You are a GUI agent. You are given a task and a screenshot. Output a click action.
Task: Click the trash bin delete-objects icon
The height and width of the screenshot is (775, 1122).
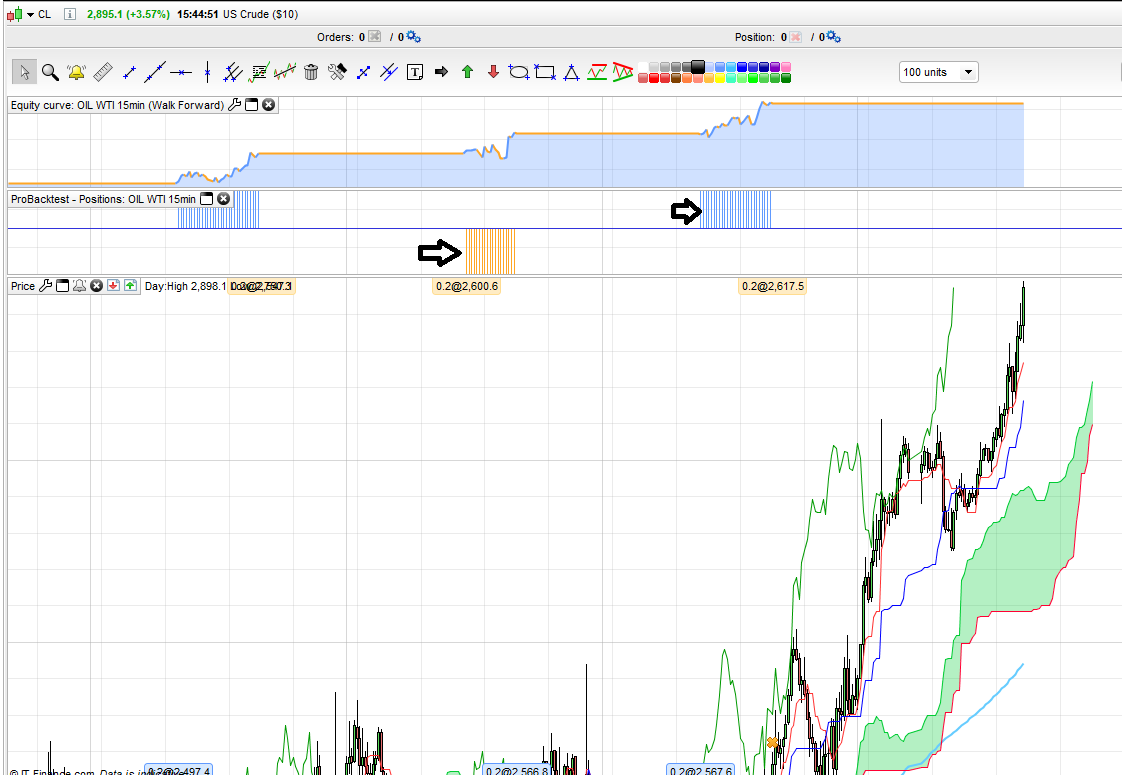(x=311, y=72)
